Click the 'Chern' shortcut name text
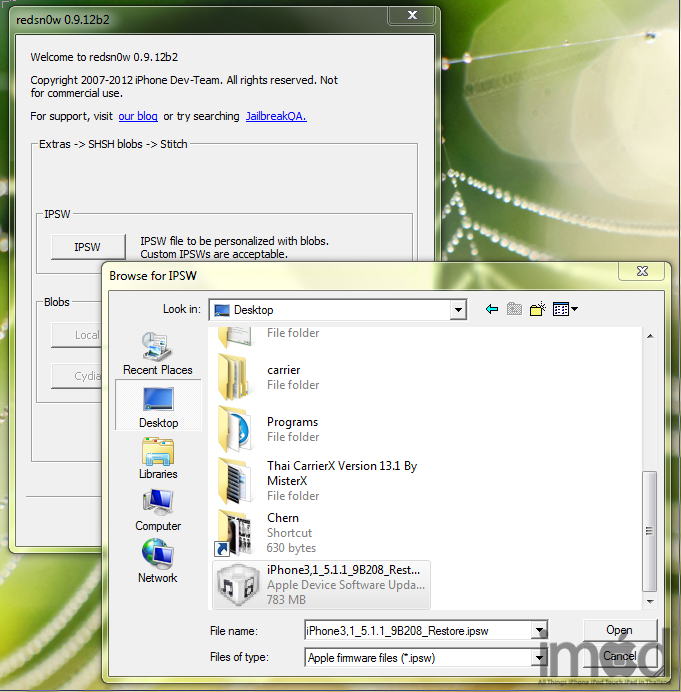This screenshot has height=692, width=681. (x=282, y=518)
